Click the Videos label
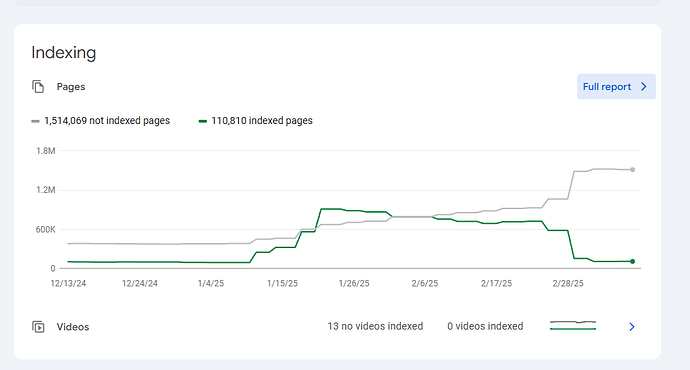The height and width of the screenshot is (370, 690). tap(73, 327)
